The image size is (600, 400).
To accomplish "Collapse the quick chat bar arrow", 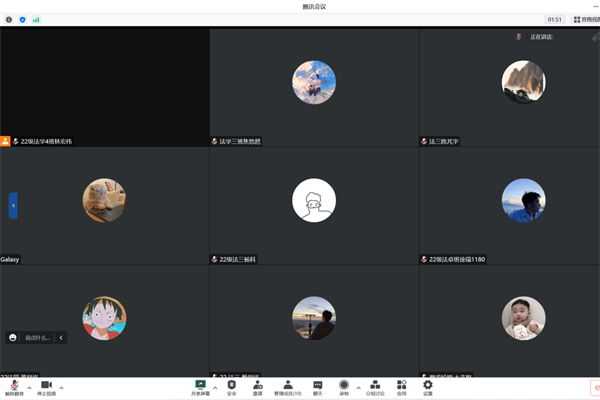I will (61, 338).
